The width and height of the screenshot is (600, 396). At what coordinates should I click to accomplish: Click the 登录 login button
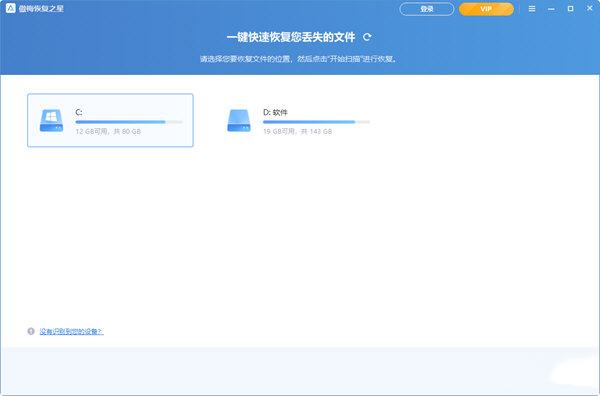click(427, 9)
